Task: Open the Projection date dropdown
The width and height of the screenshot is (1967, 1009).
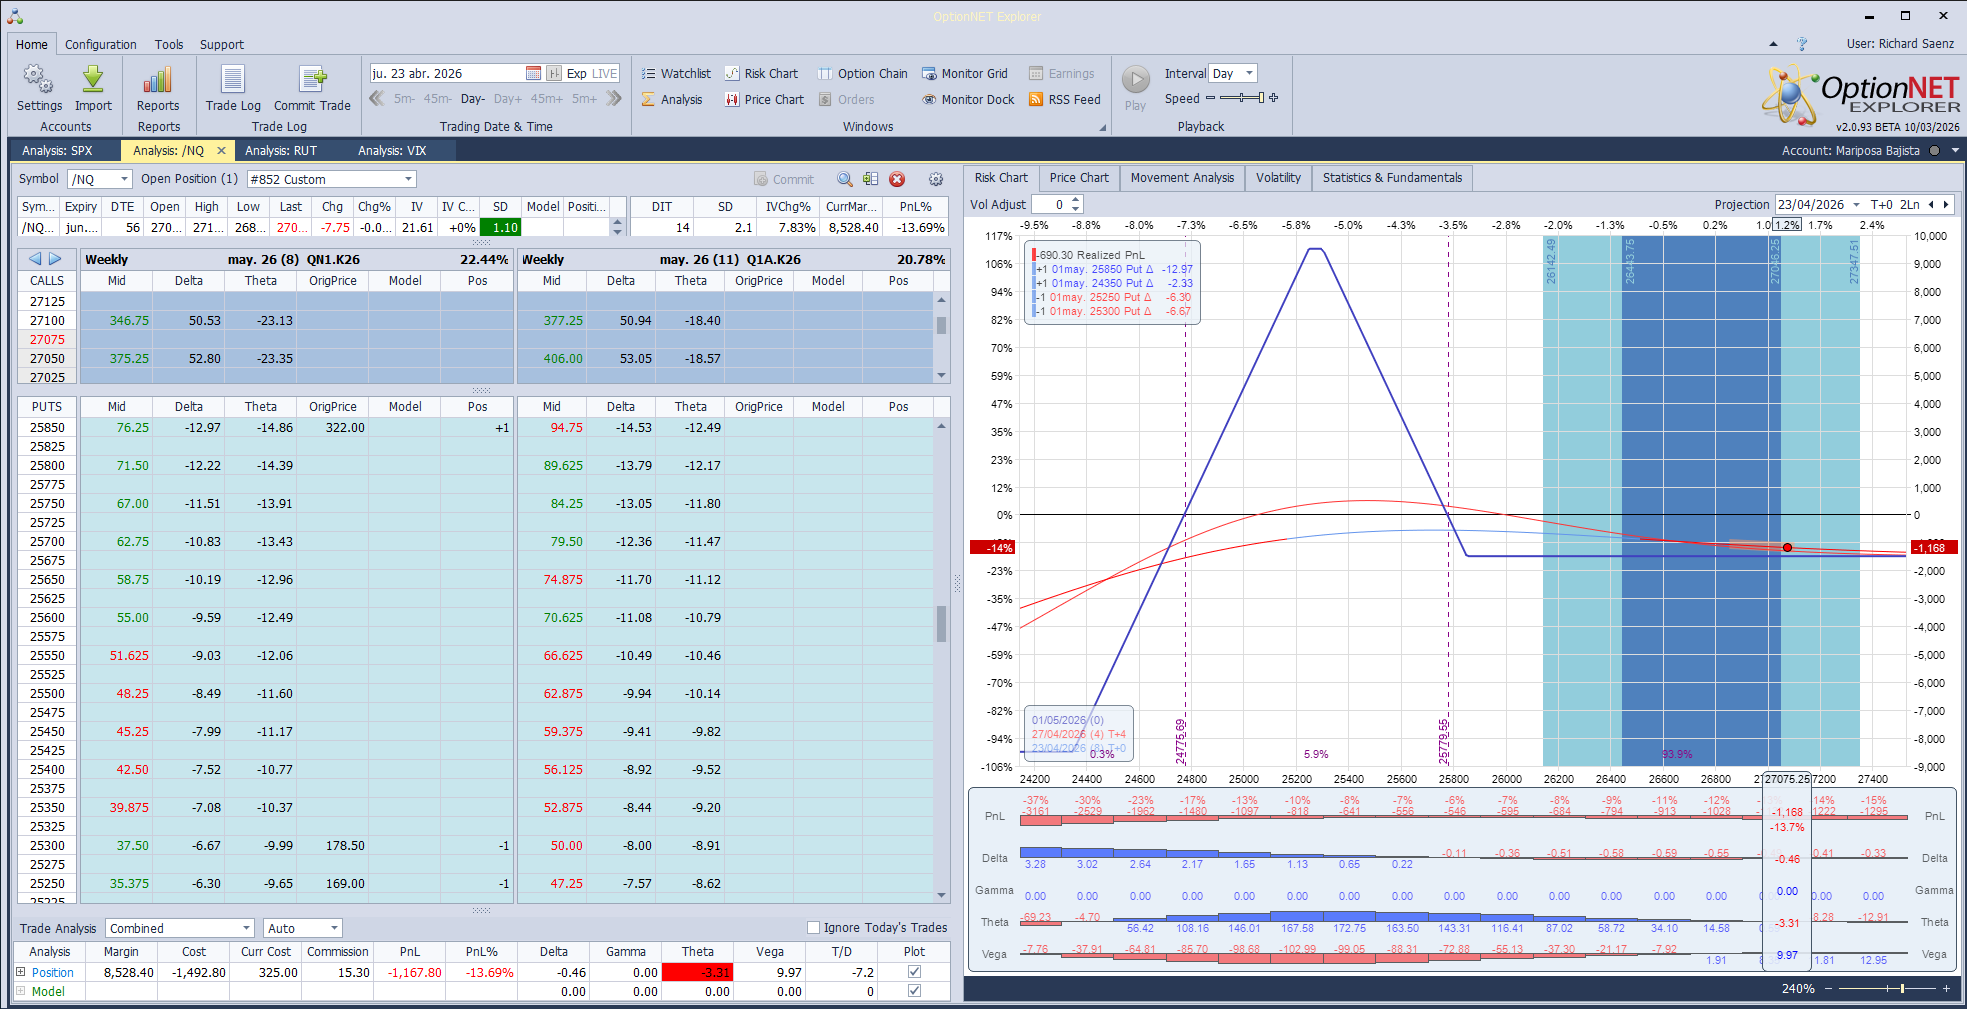Action: pyautogui.click(x=1856, y=204)
